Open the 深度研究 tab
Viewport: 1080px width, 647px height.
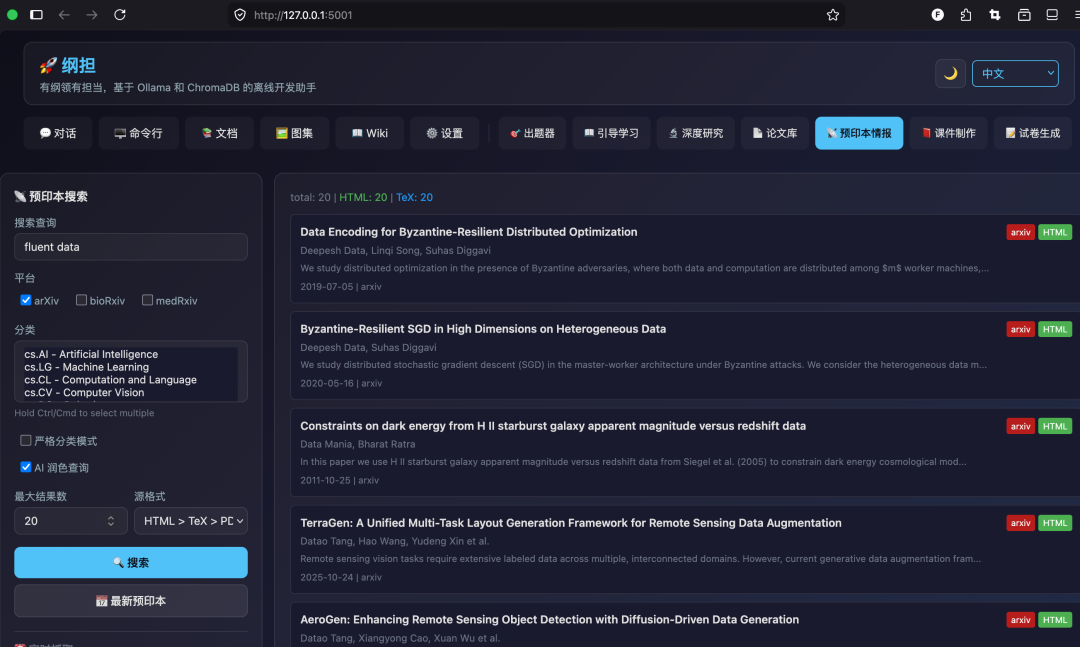point(696,133)
